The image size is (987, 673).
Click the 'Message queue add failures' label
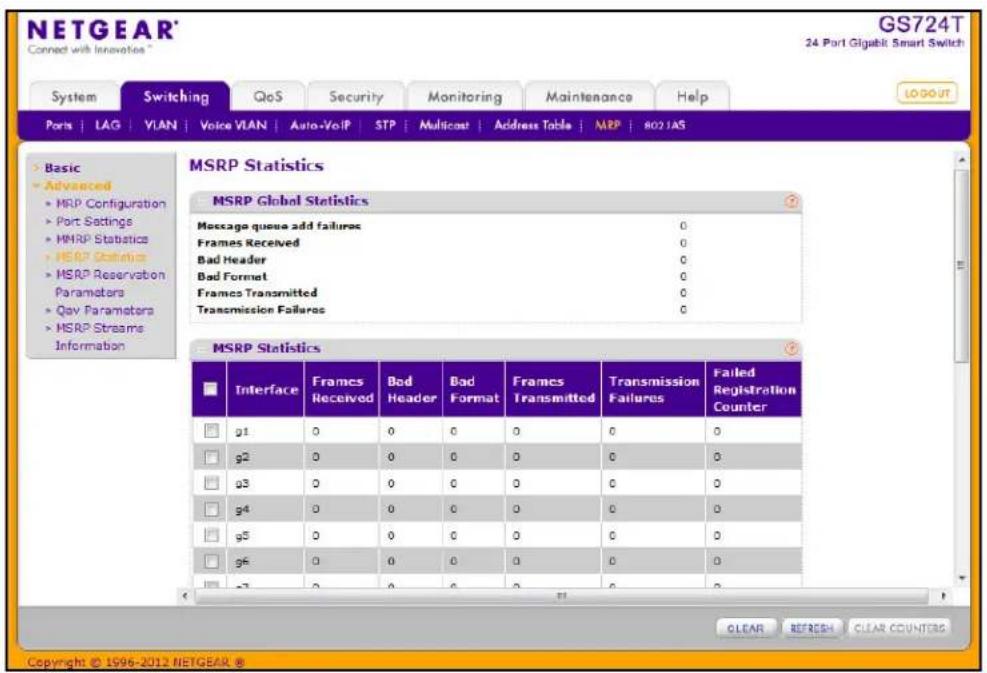(x=279, y=226)
